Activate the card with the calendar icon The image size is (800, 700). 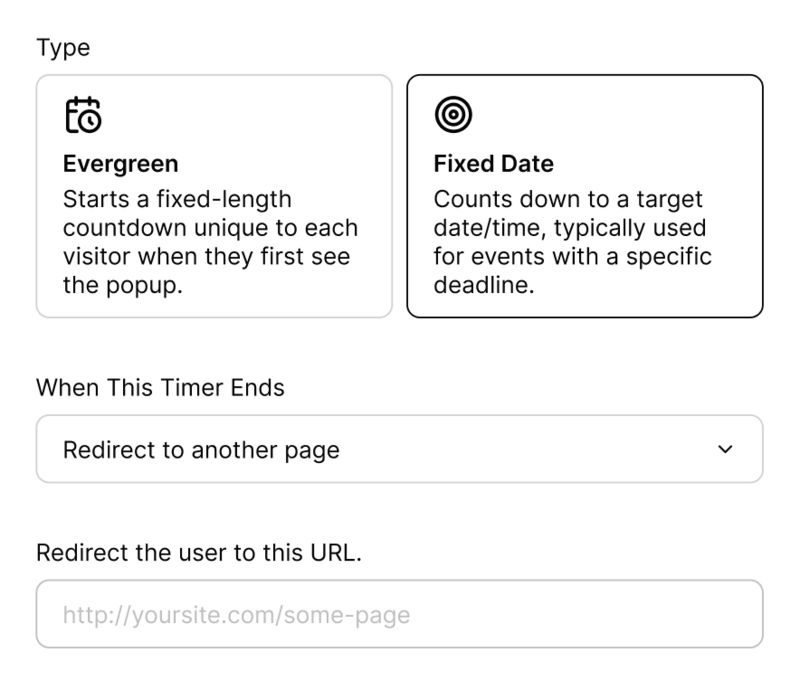pos(214,196)
